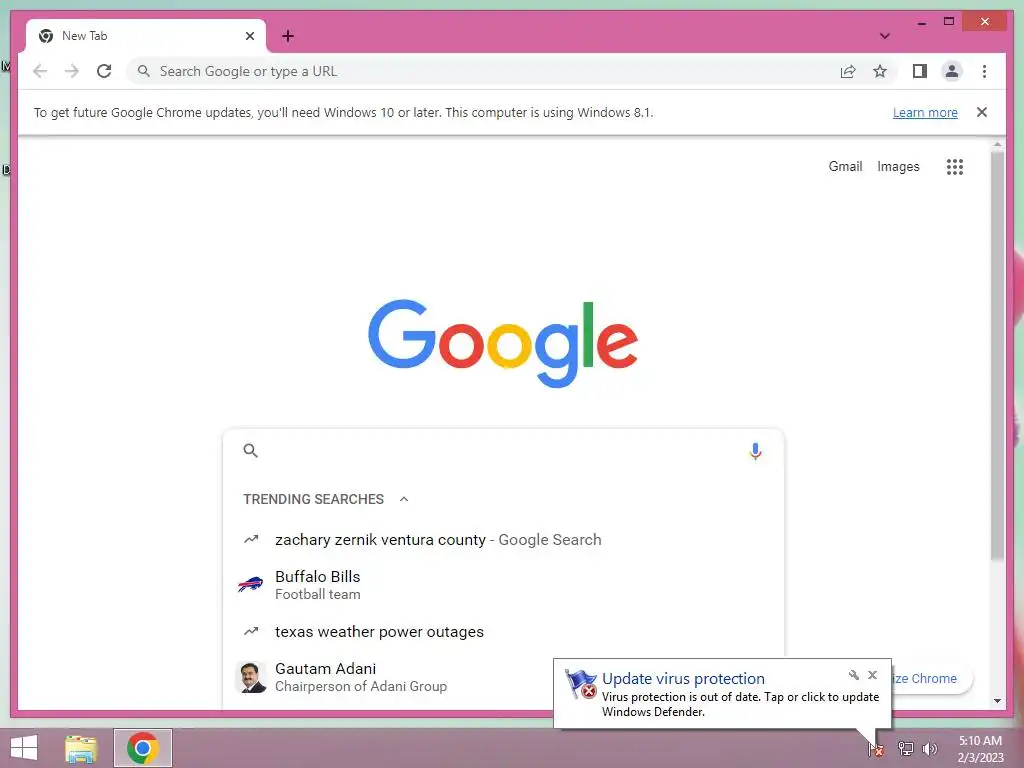Viewport: 1024px width, 768px height.
Task: Click the magnifier icon in Google search box
Action: [251, 451]
